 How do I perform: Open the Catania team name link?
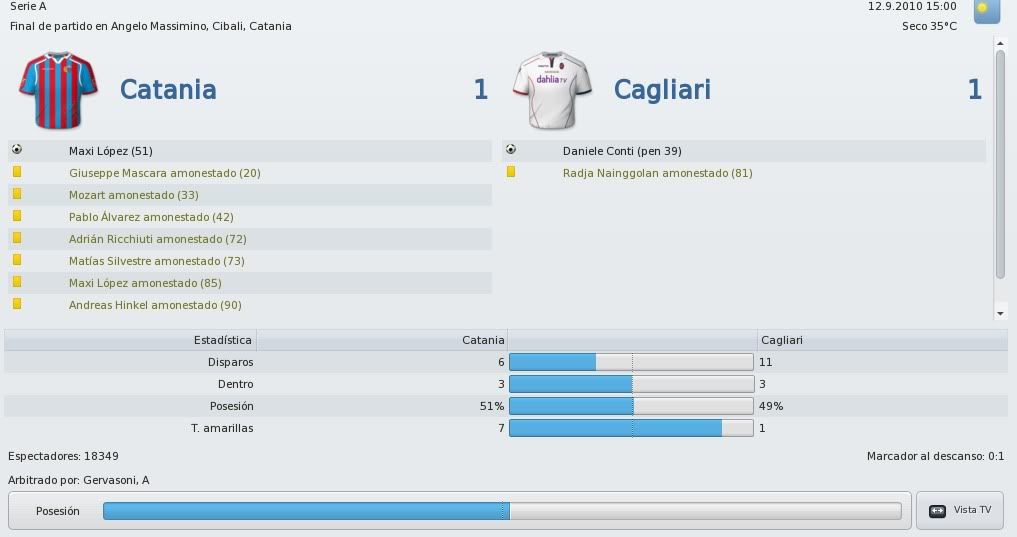168,90
